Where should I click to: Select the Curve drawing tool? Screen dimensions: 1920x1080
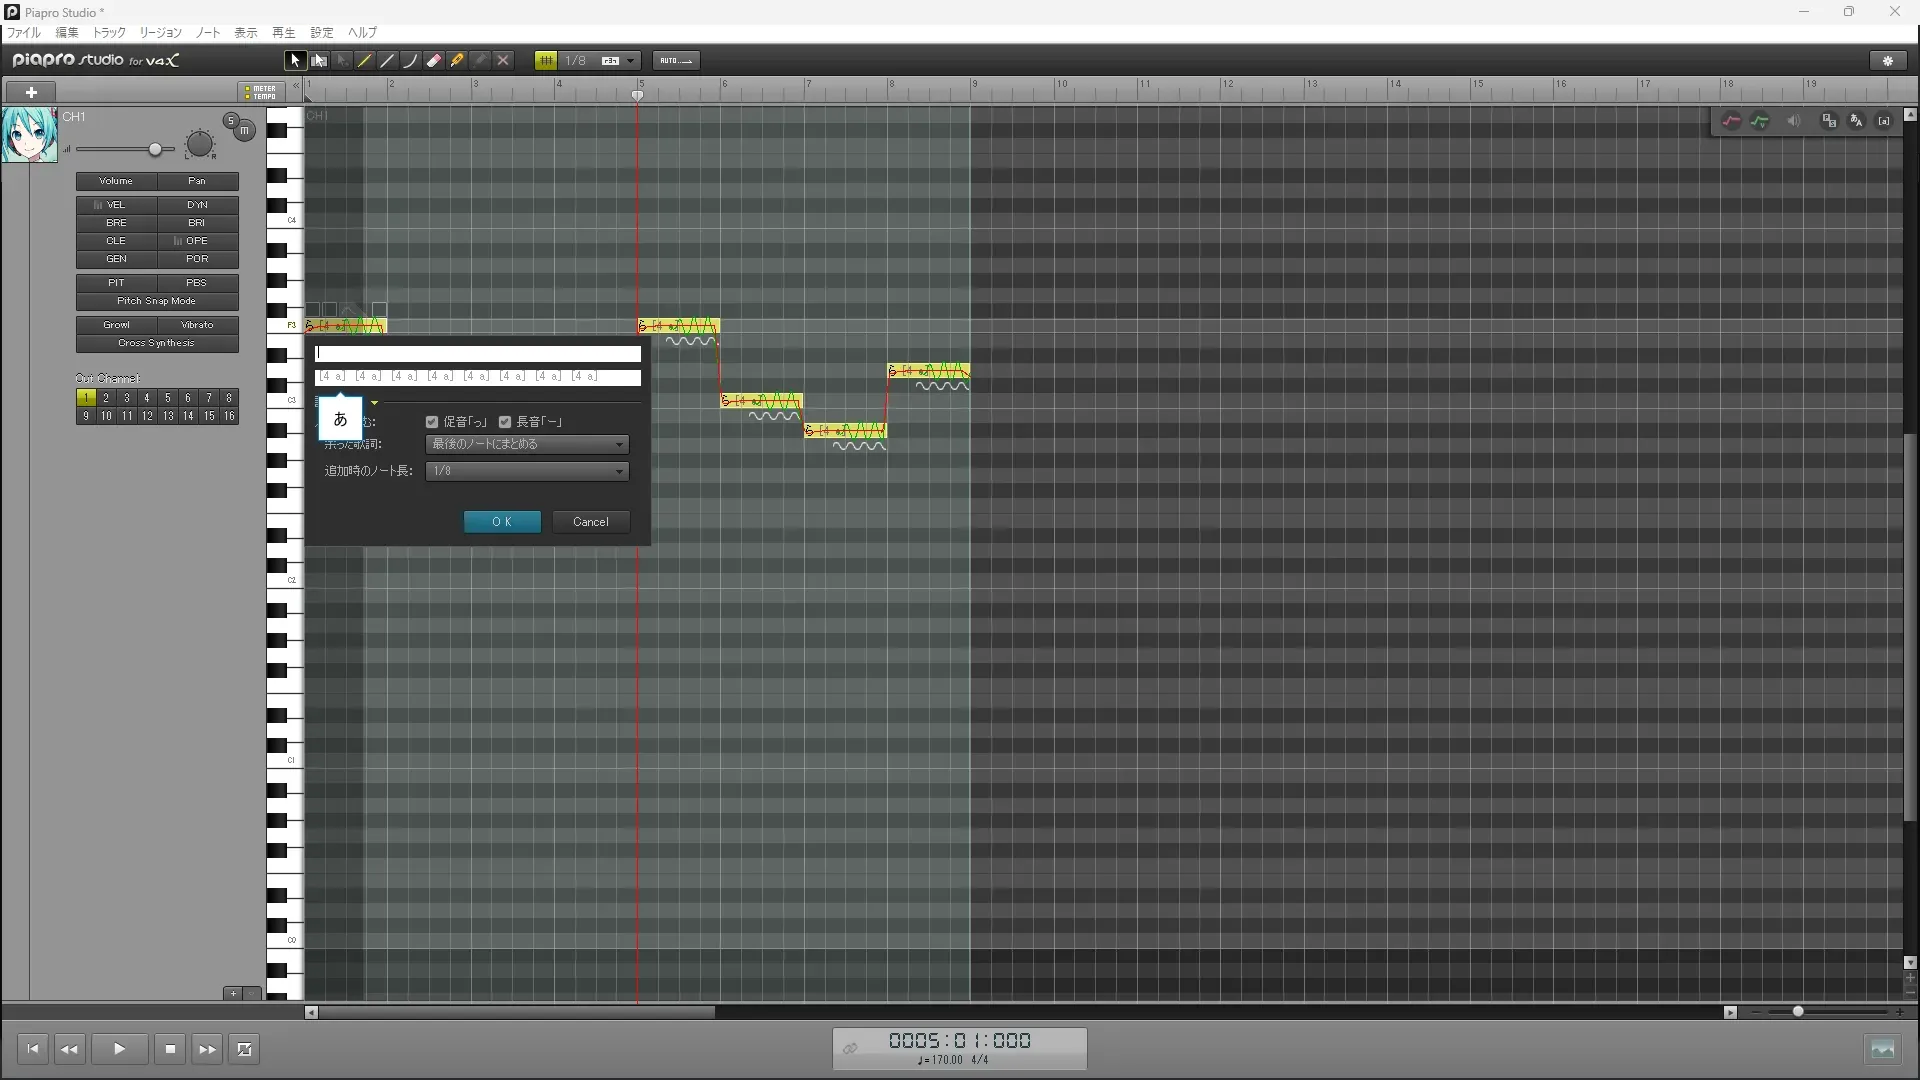(411, 61)
